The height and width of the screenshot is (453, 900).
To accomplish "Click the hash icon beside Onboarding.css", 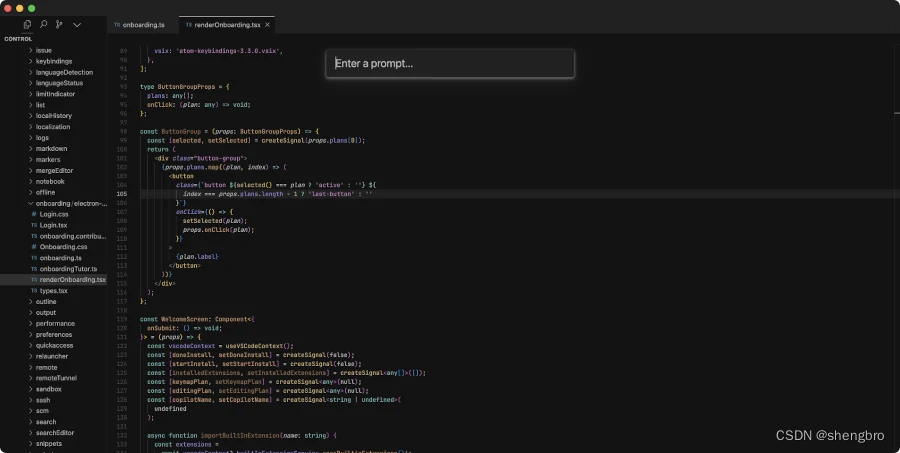I will [x=34, y=247].
